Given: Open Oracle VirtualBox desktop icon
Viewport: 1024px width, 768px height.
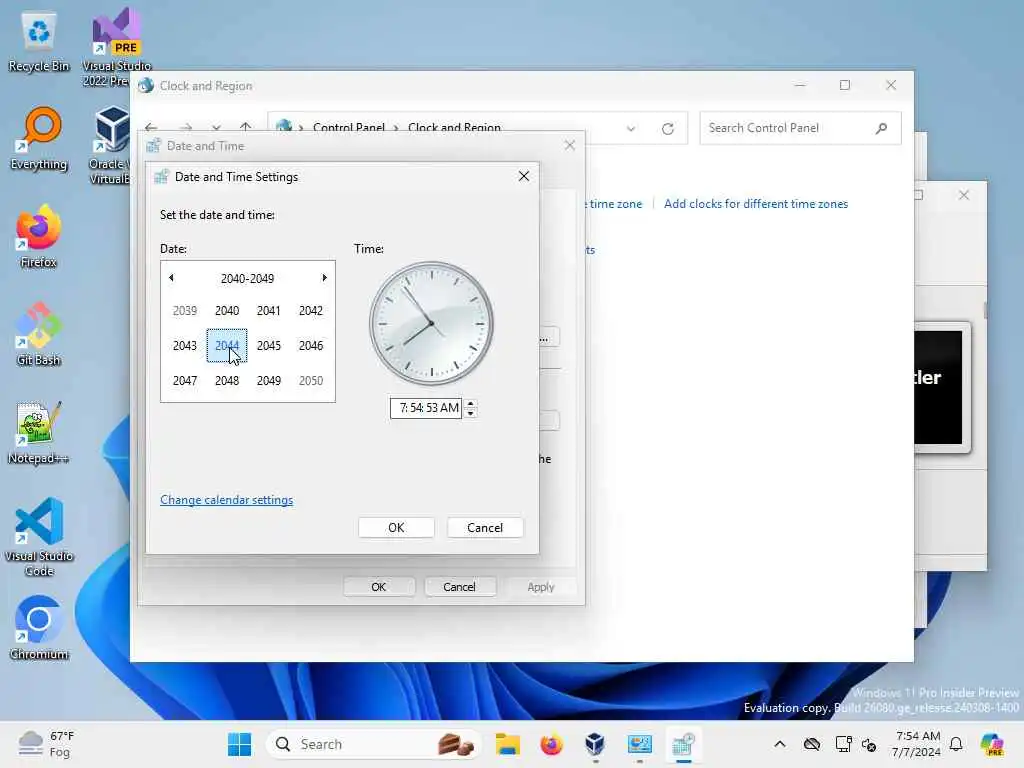Looking at the screenshot, I should pyautogui.click(x=111, y=145).
